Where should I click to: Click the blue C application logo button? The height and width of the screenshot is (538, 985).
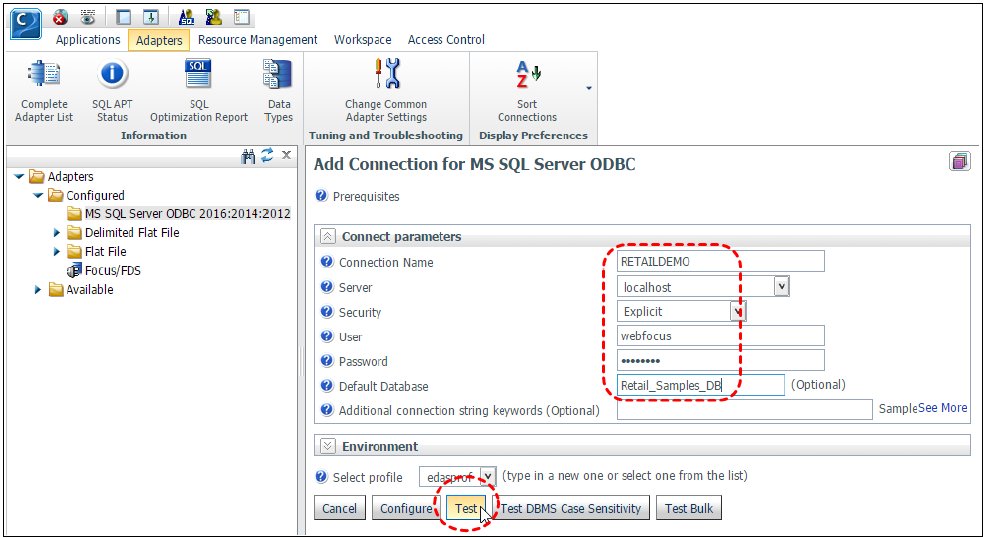[x=26, y=24]
